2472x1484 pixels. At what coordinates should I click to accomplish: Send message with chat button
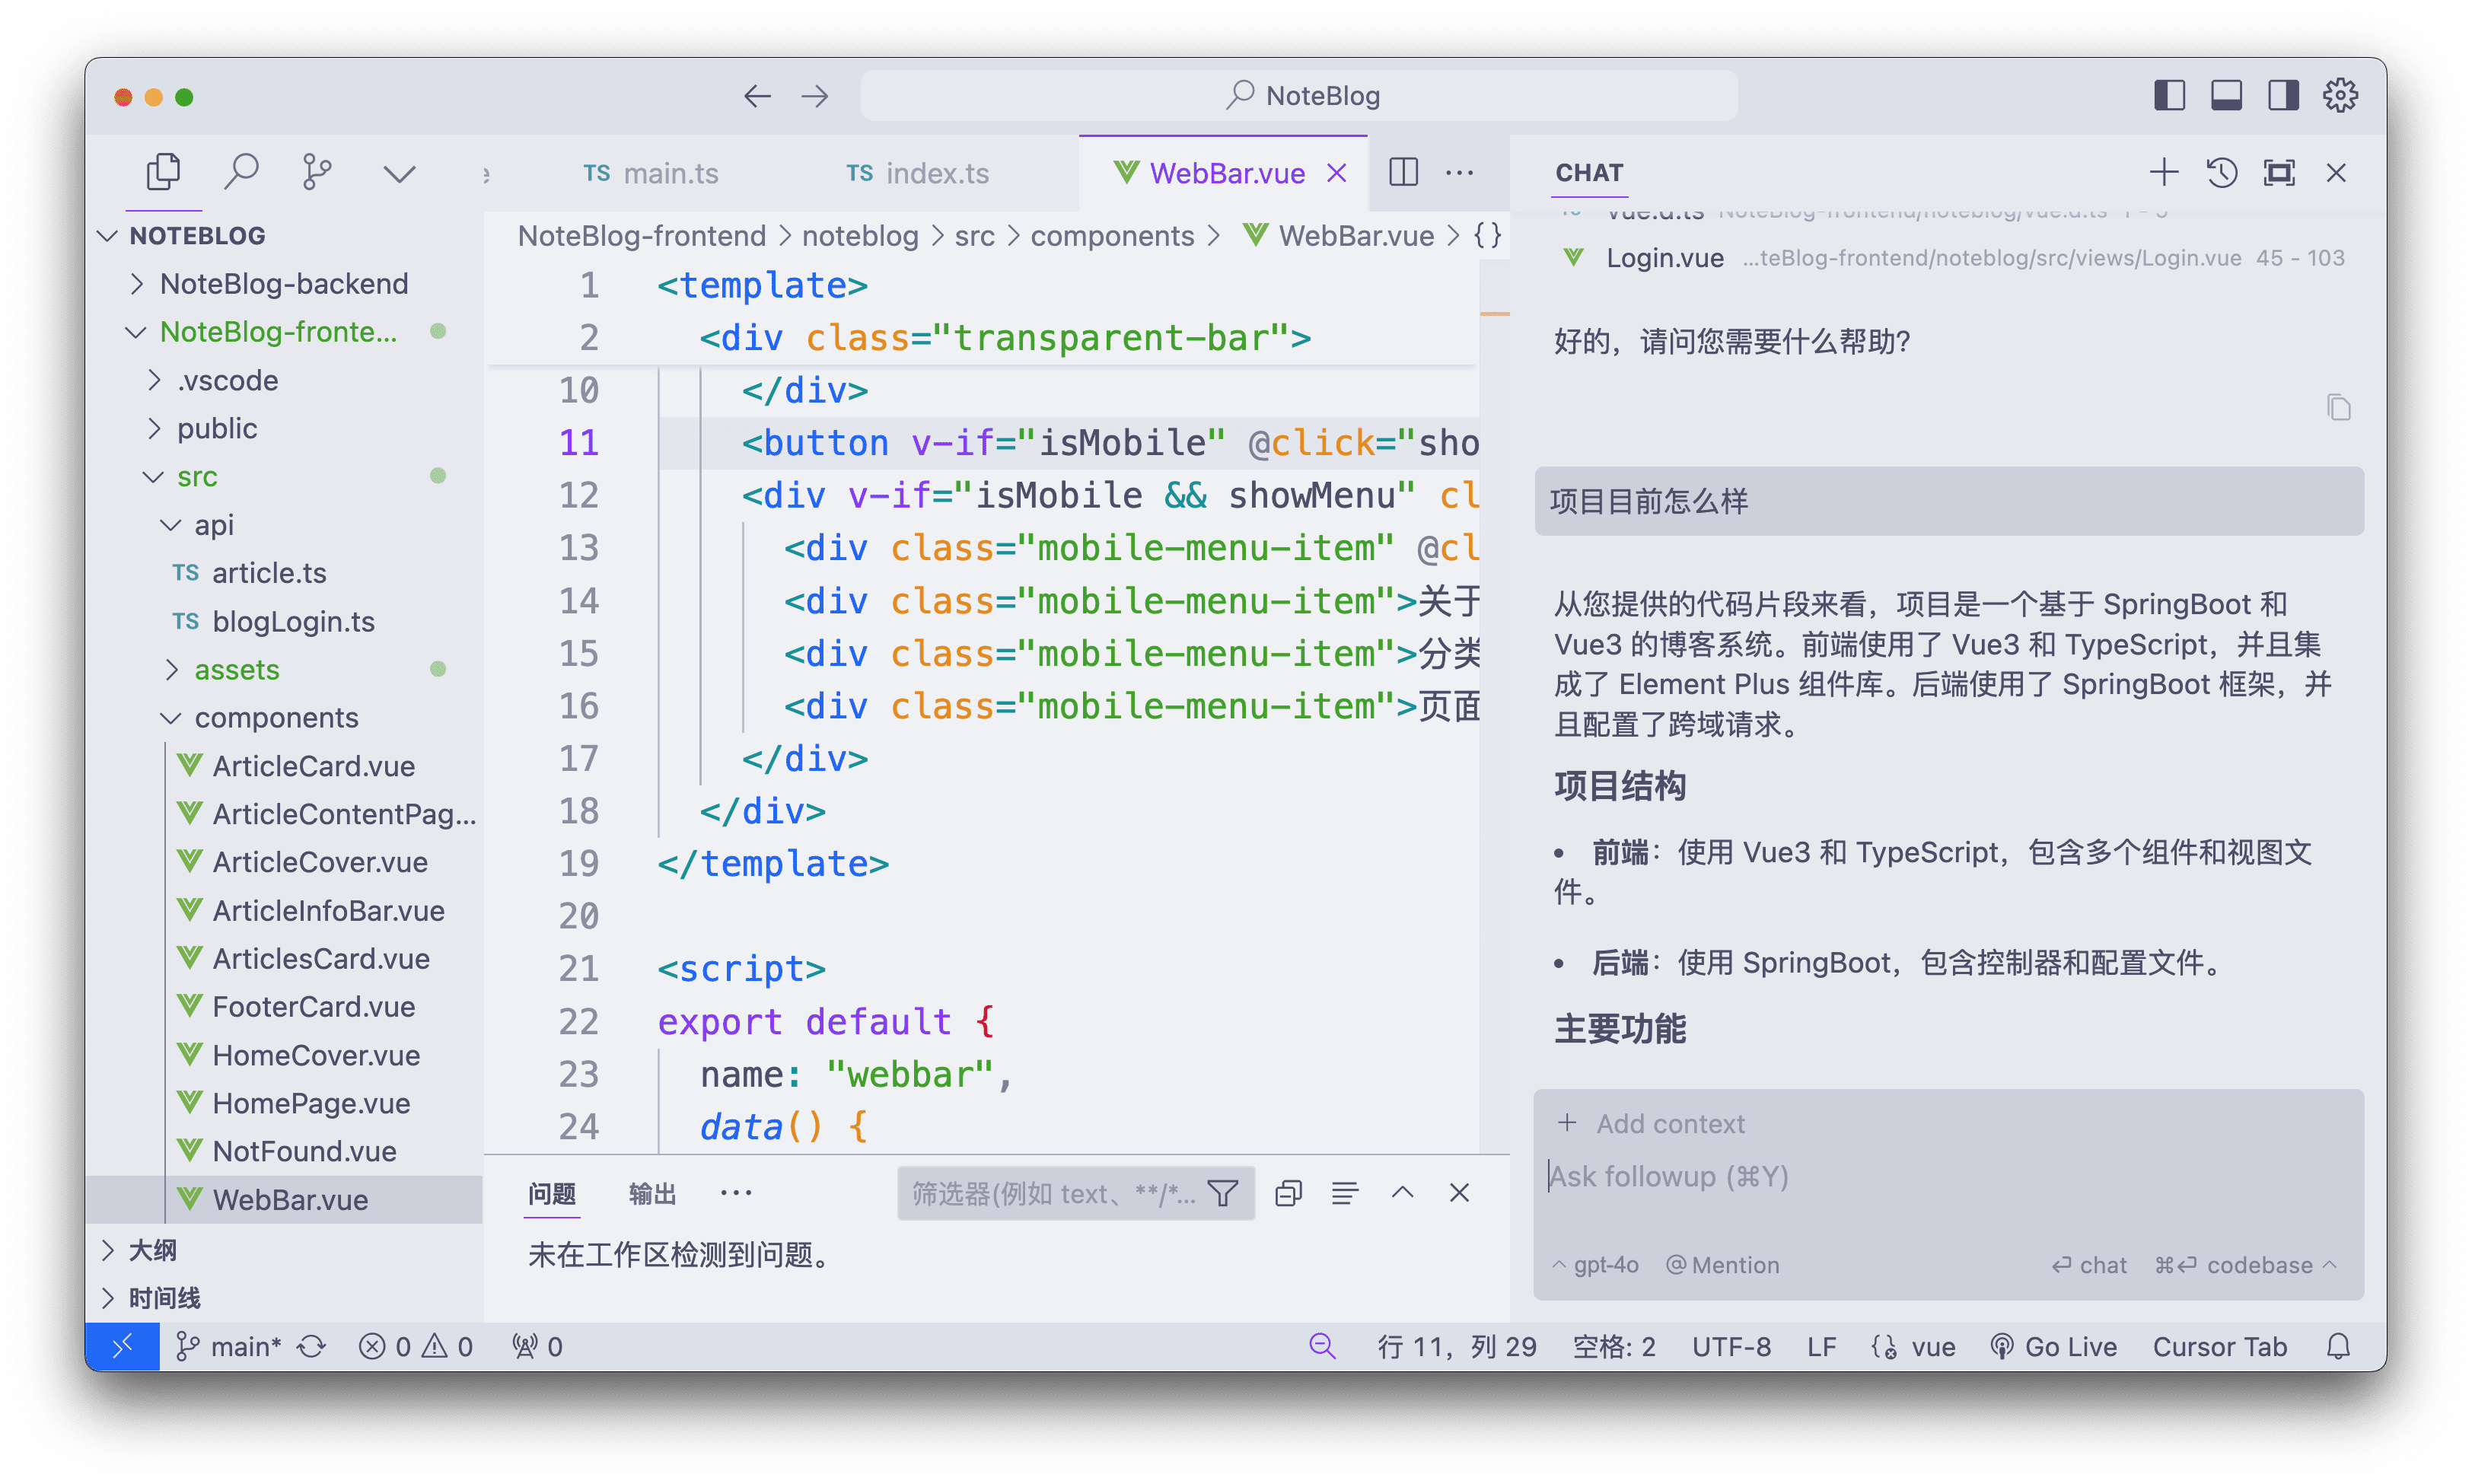click(x=2089, y=1265)
